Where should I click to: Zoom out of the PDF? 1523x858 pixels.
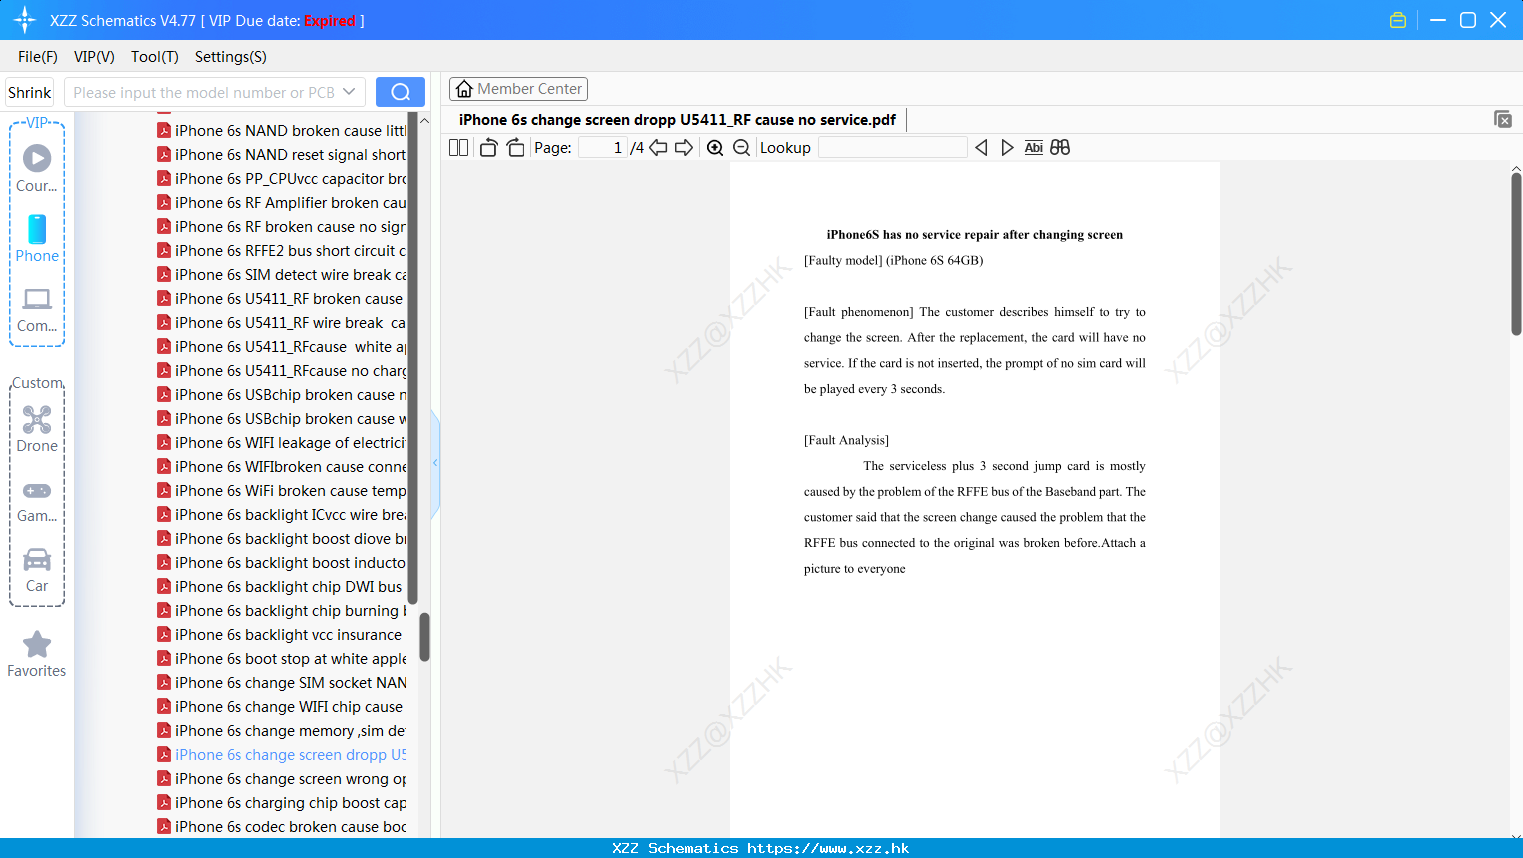pos(742,148)
